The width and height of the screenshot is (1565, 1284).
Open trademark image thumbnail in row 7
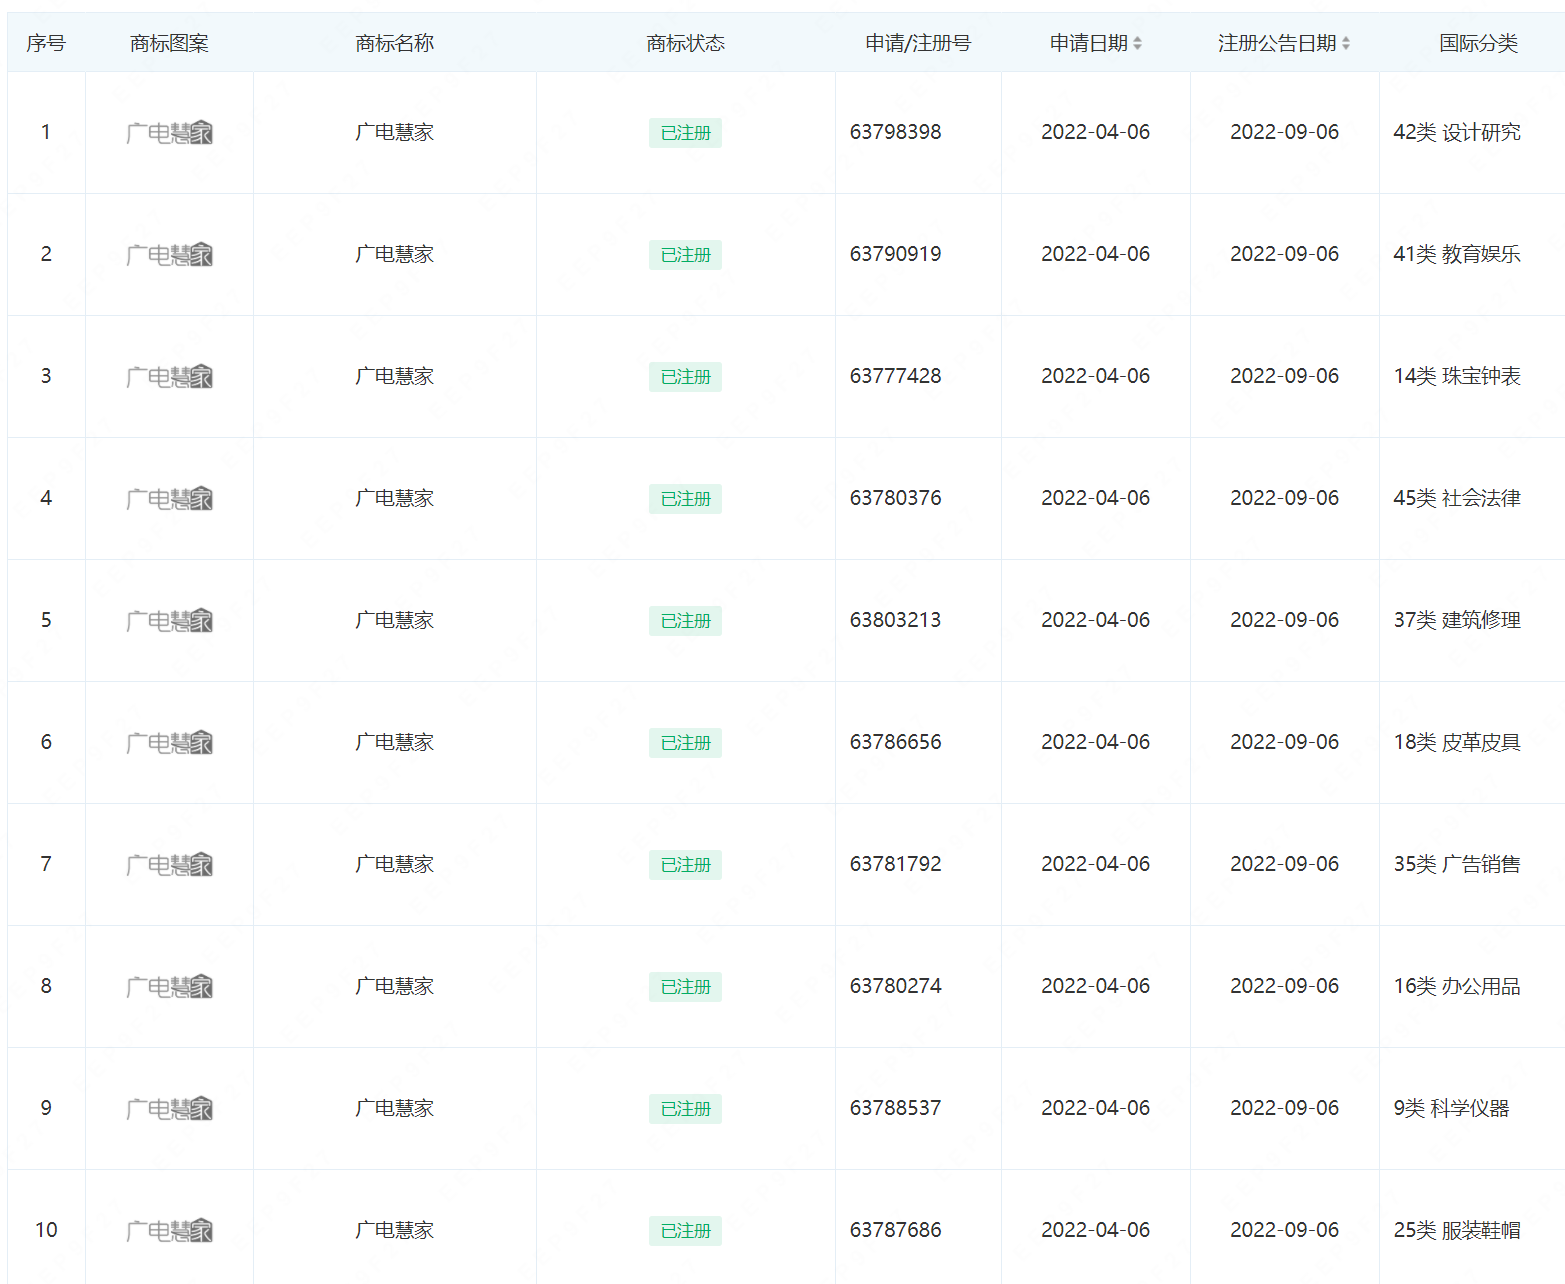click(x=169, y=865)
